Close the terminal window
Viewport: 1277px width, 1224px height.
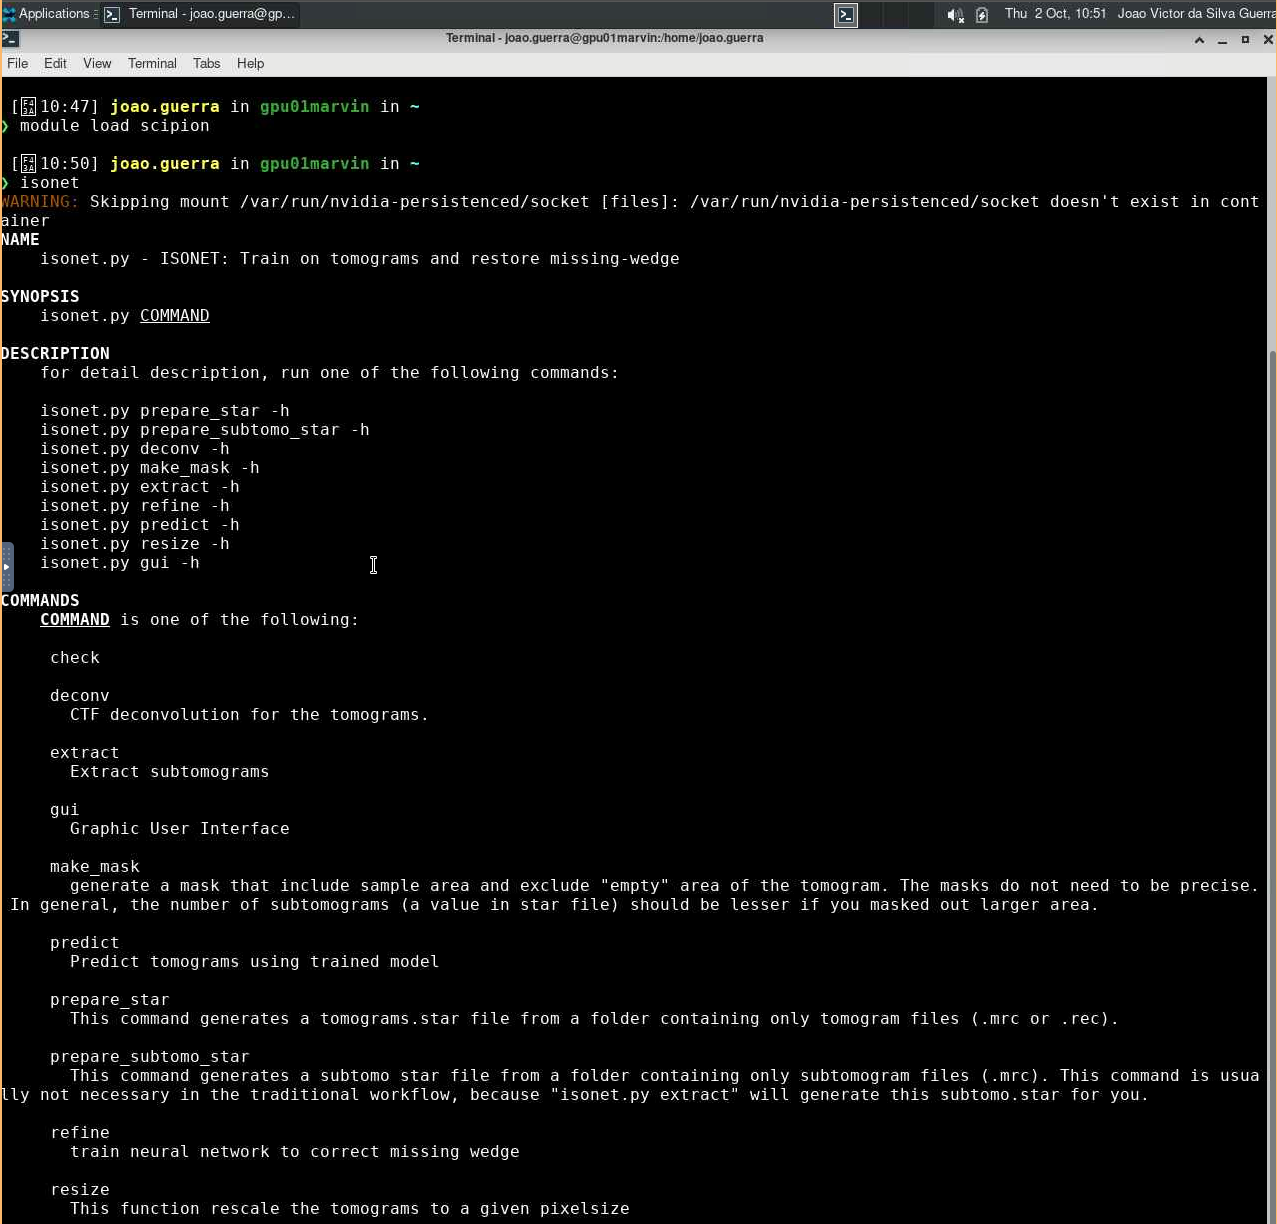point(1268,40)
